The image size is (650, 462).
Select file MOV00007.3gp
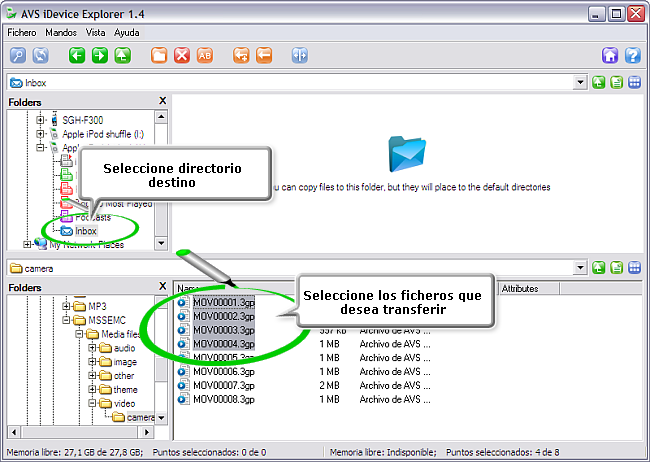pos(224,385)
